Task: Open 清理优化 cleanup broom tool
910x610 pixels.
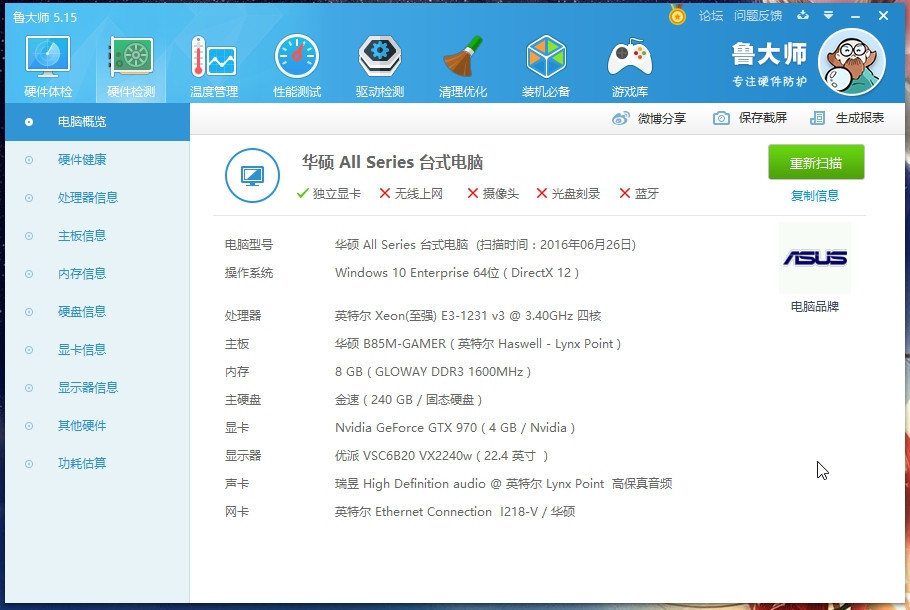Action: click(x=463, y=66)
